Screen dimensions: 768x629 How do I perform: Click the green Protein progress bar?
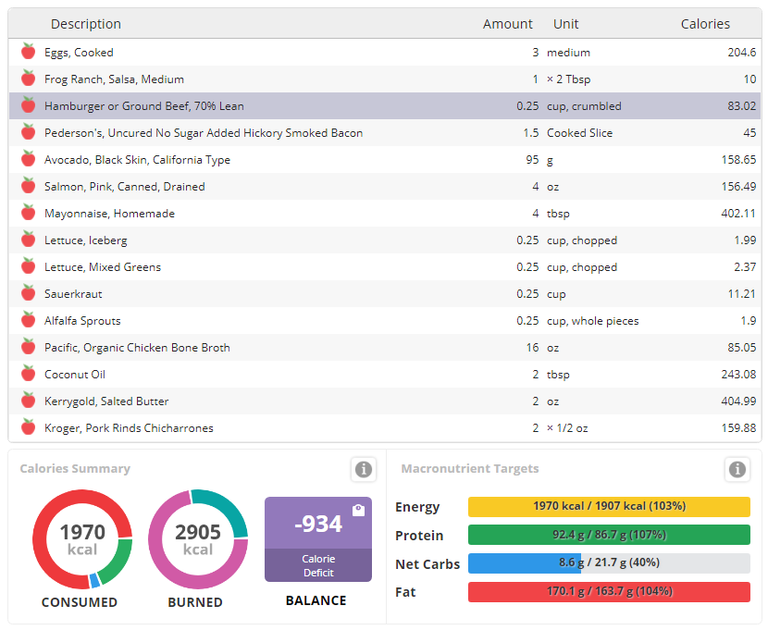609,535
